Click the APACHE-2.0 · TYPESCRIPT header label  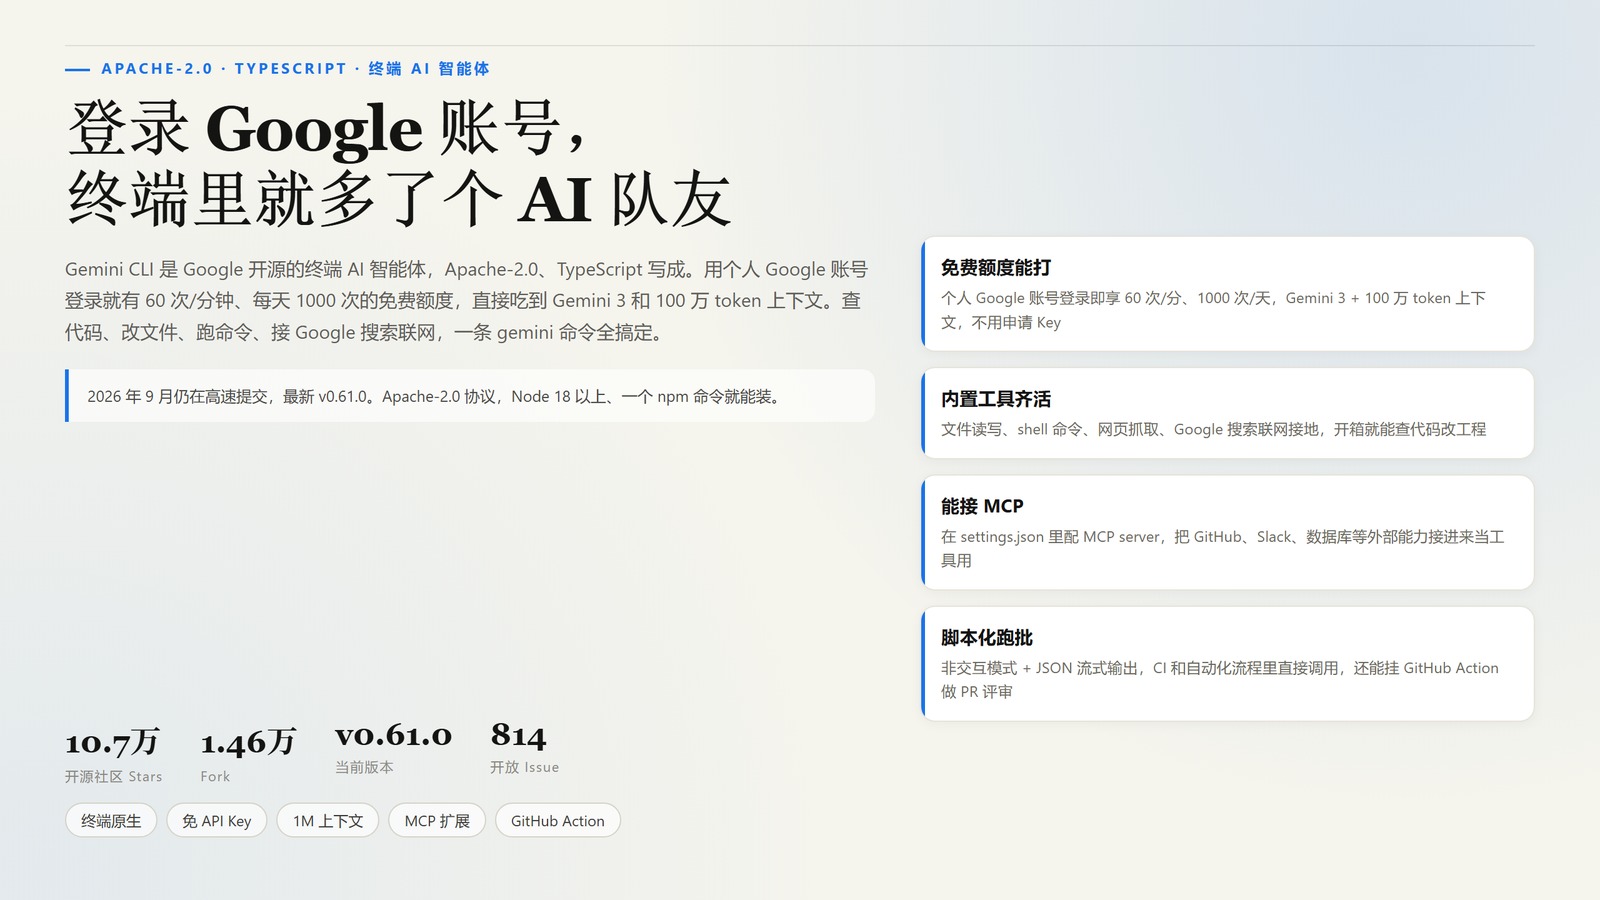[295, 69]
